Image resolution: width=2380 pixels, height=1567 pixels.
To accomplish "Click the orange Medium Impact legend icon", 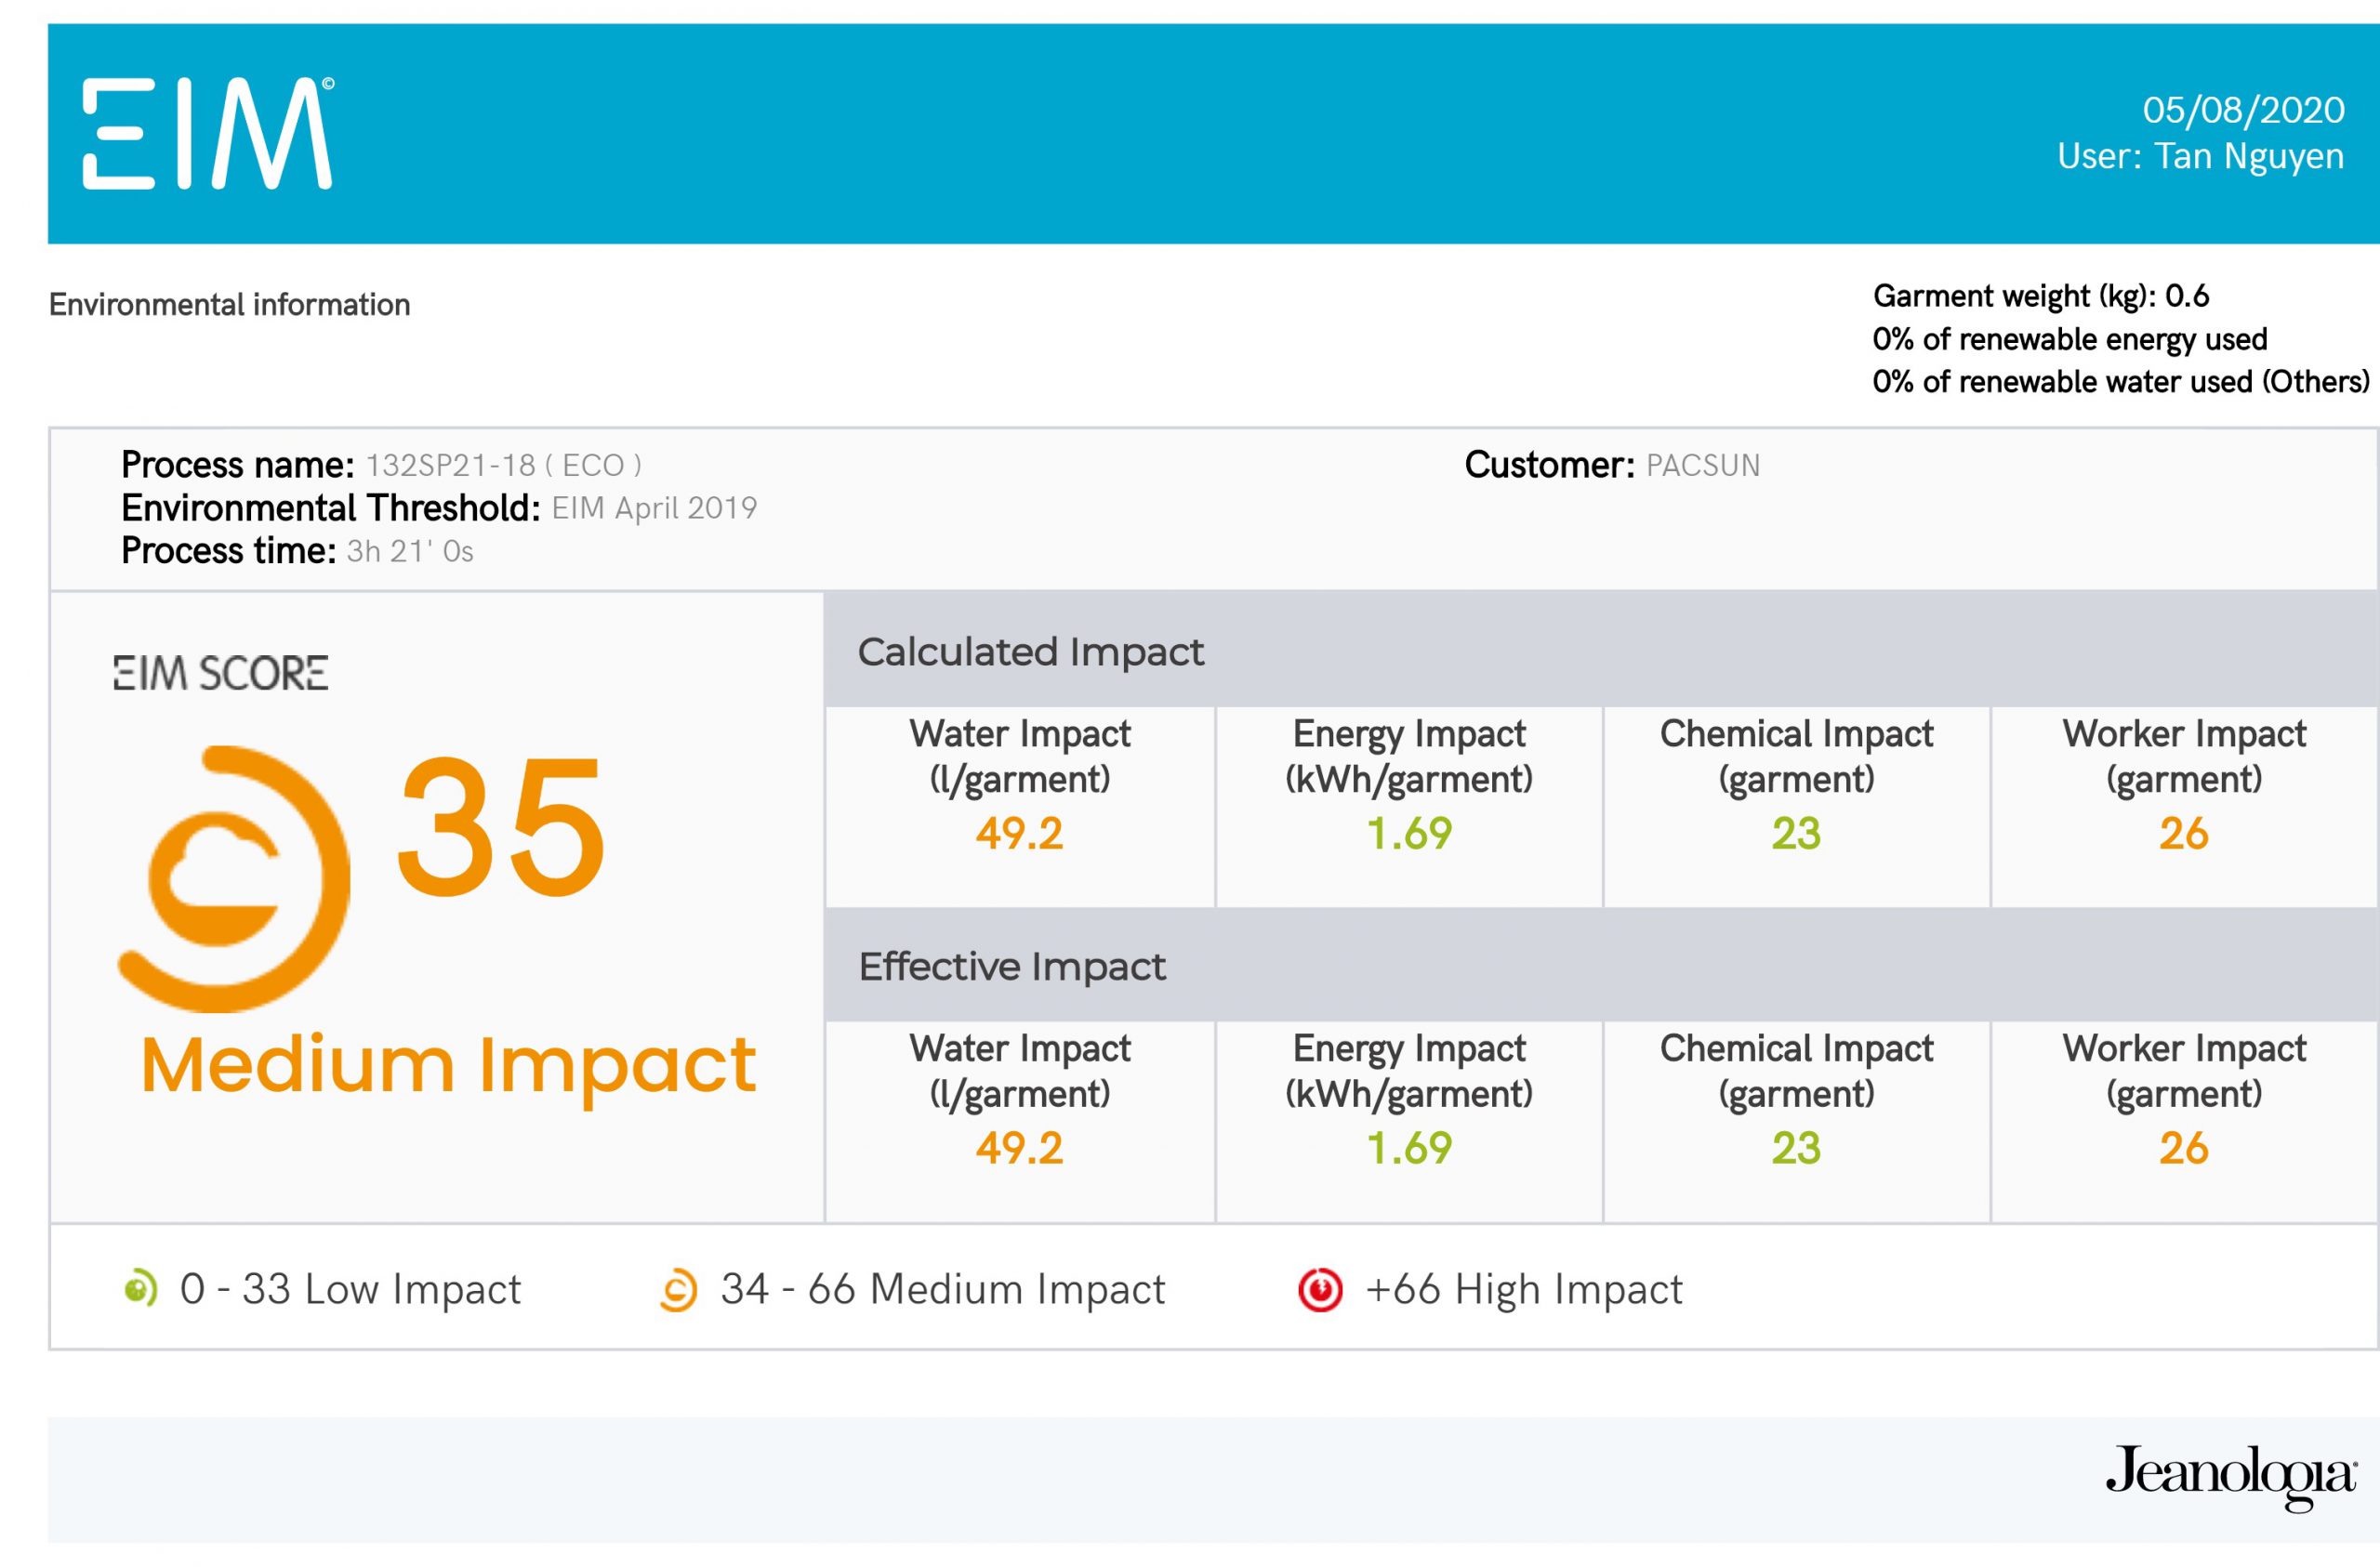I will click(678, 1290).
